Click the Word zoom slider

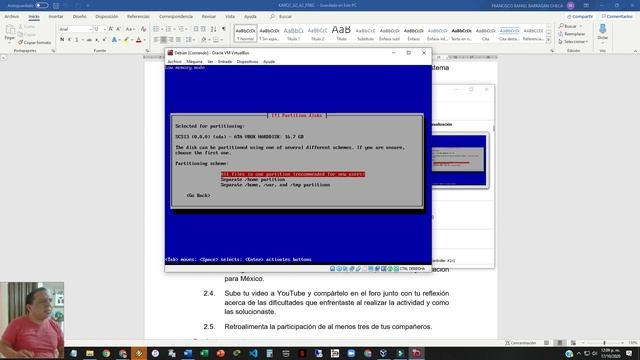pos(604,343)
